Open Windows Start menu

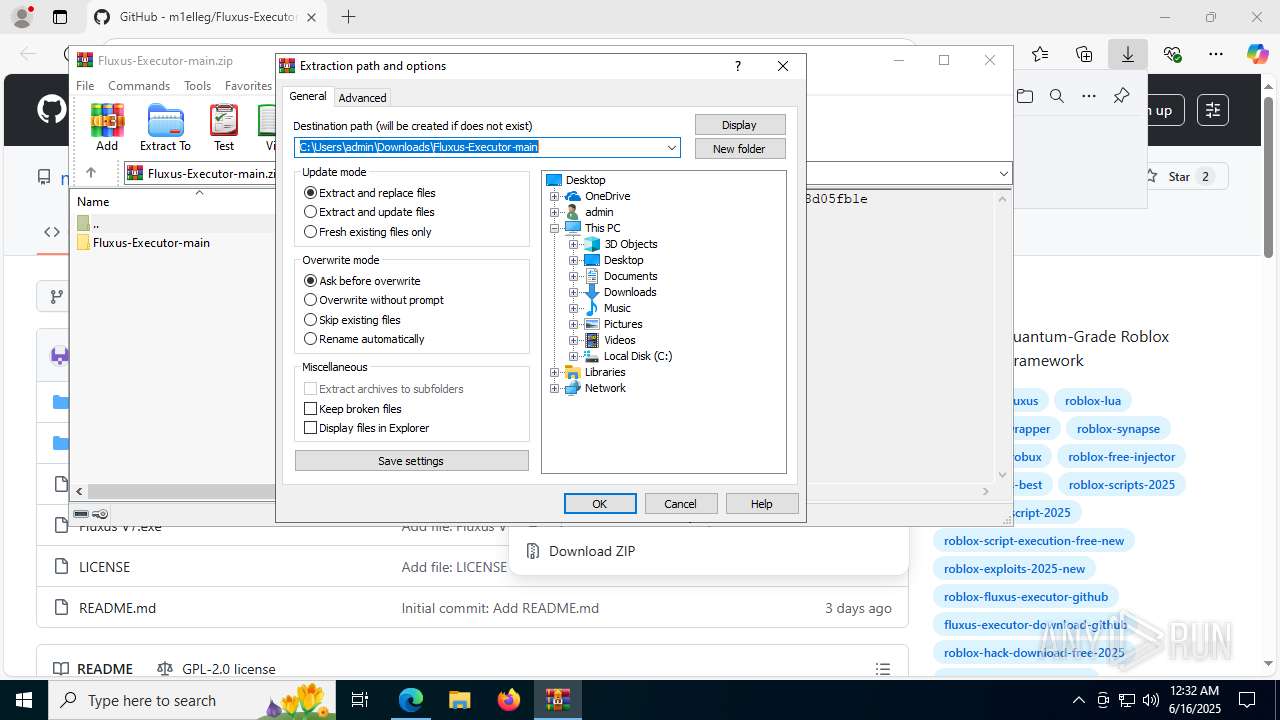[x=23, y=700]
